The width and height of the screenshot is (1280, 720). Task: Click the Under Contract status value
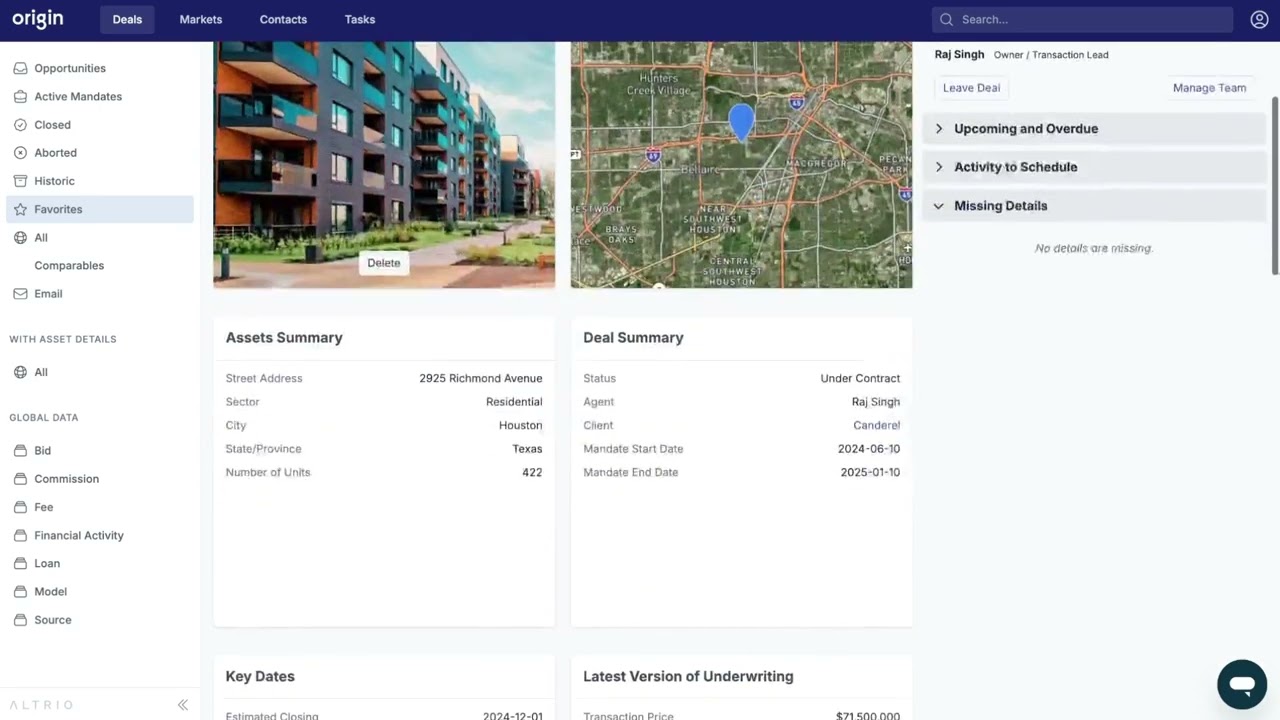pyautogui.click(x=860, y=378)
